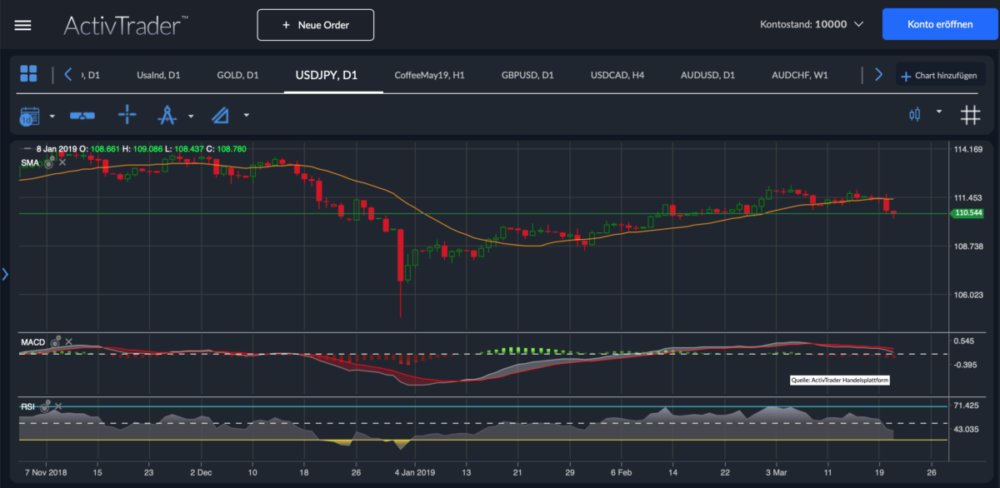This screenshot has height=488, width=1000.
Task: Expand the drawing tools dropdown arrow
Action: tap(191, 116)
